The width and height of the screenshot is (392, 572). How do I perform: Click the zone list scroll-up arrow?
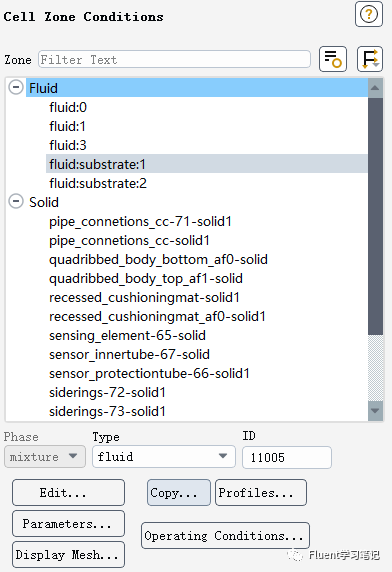pos(375,88)
